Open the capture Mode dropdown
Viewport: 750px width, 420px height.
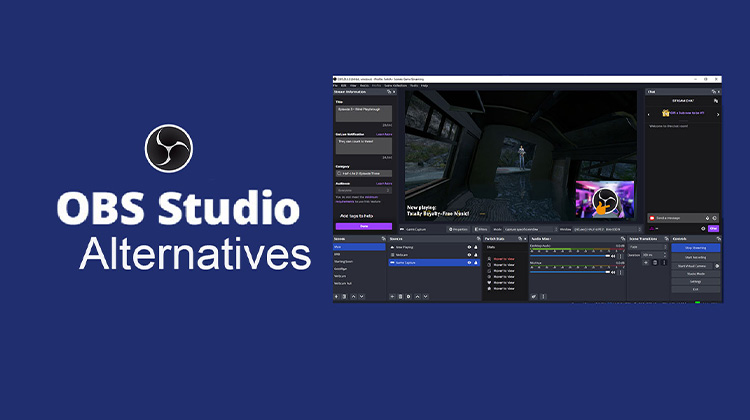(530, 230)
